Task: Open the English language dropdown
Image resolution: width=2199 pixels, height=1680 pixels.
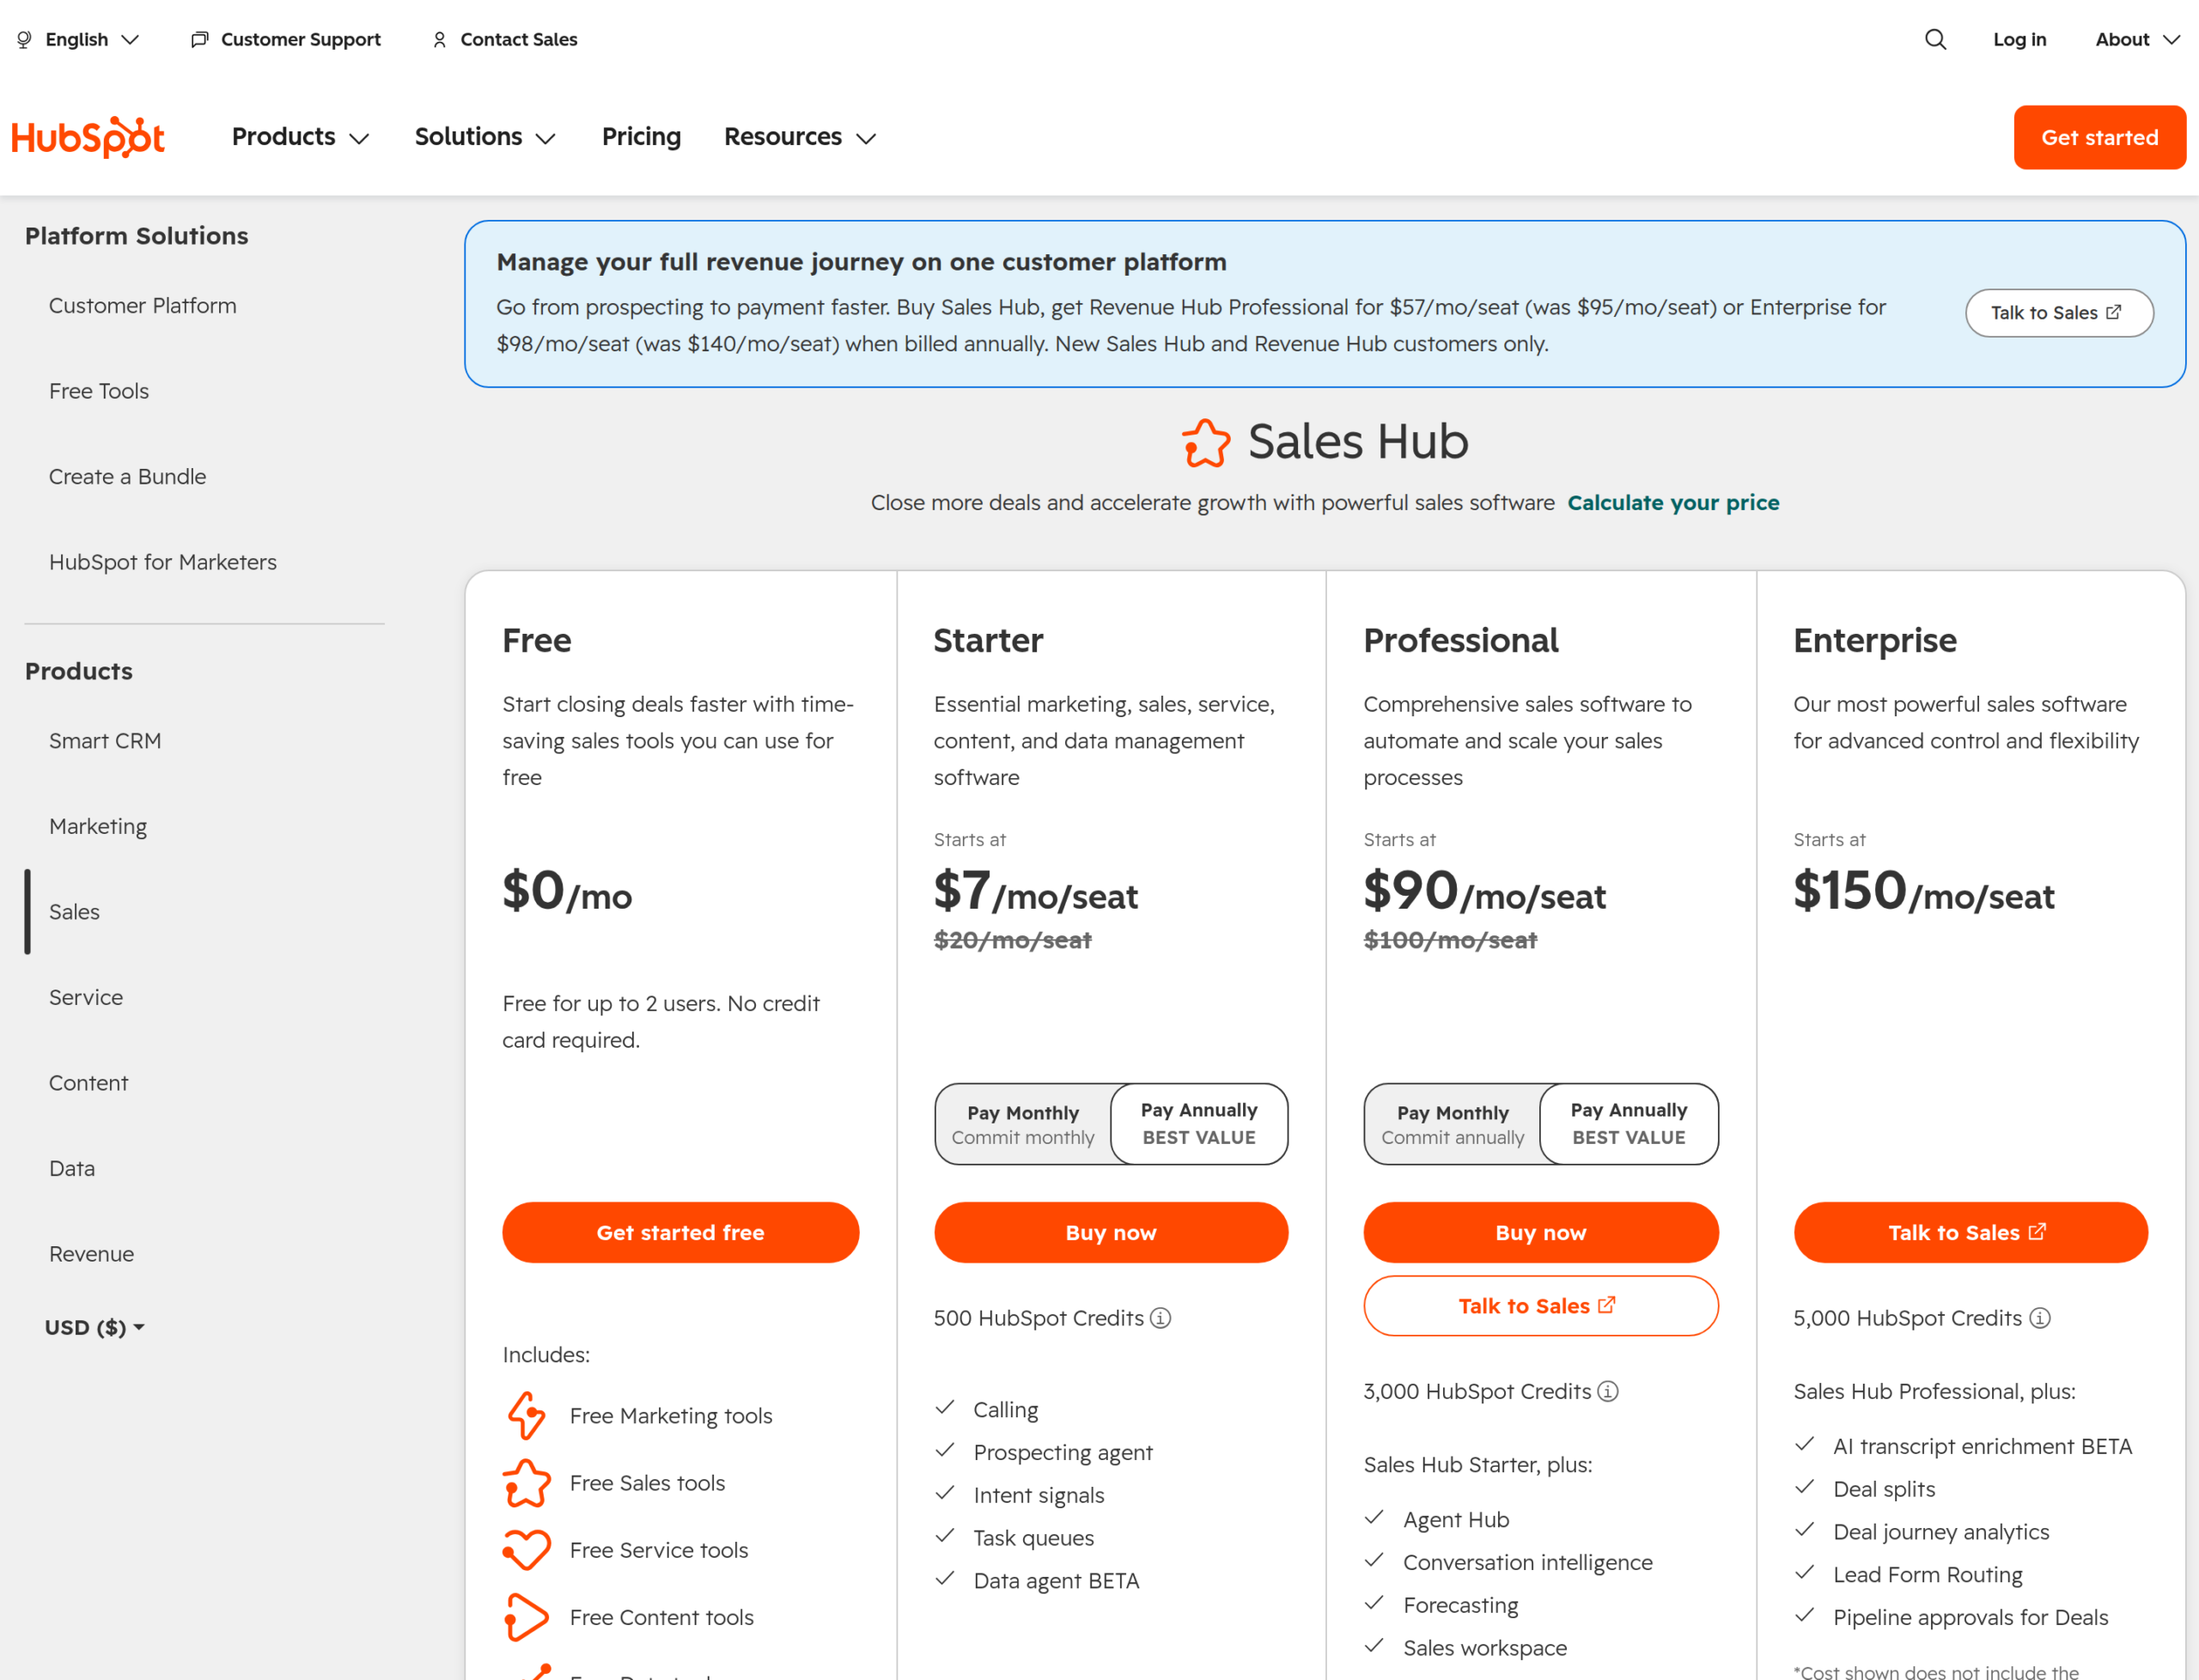Action: point(78,39)
